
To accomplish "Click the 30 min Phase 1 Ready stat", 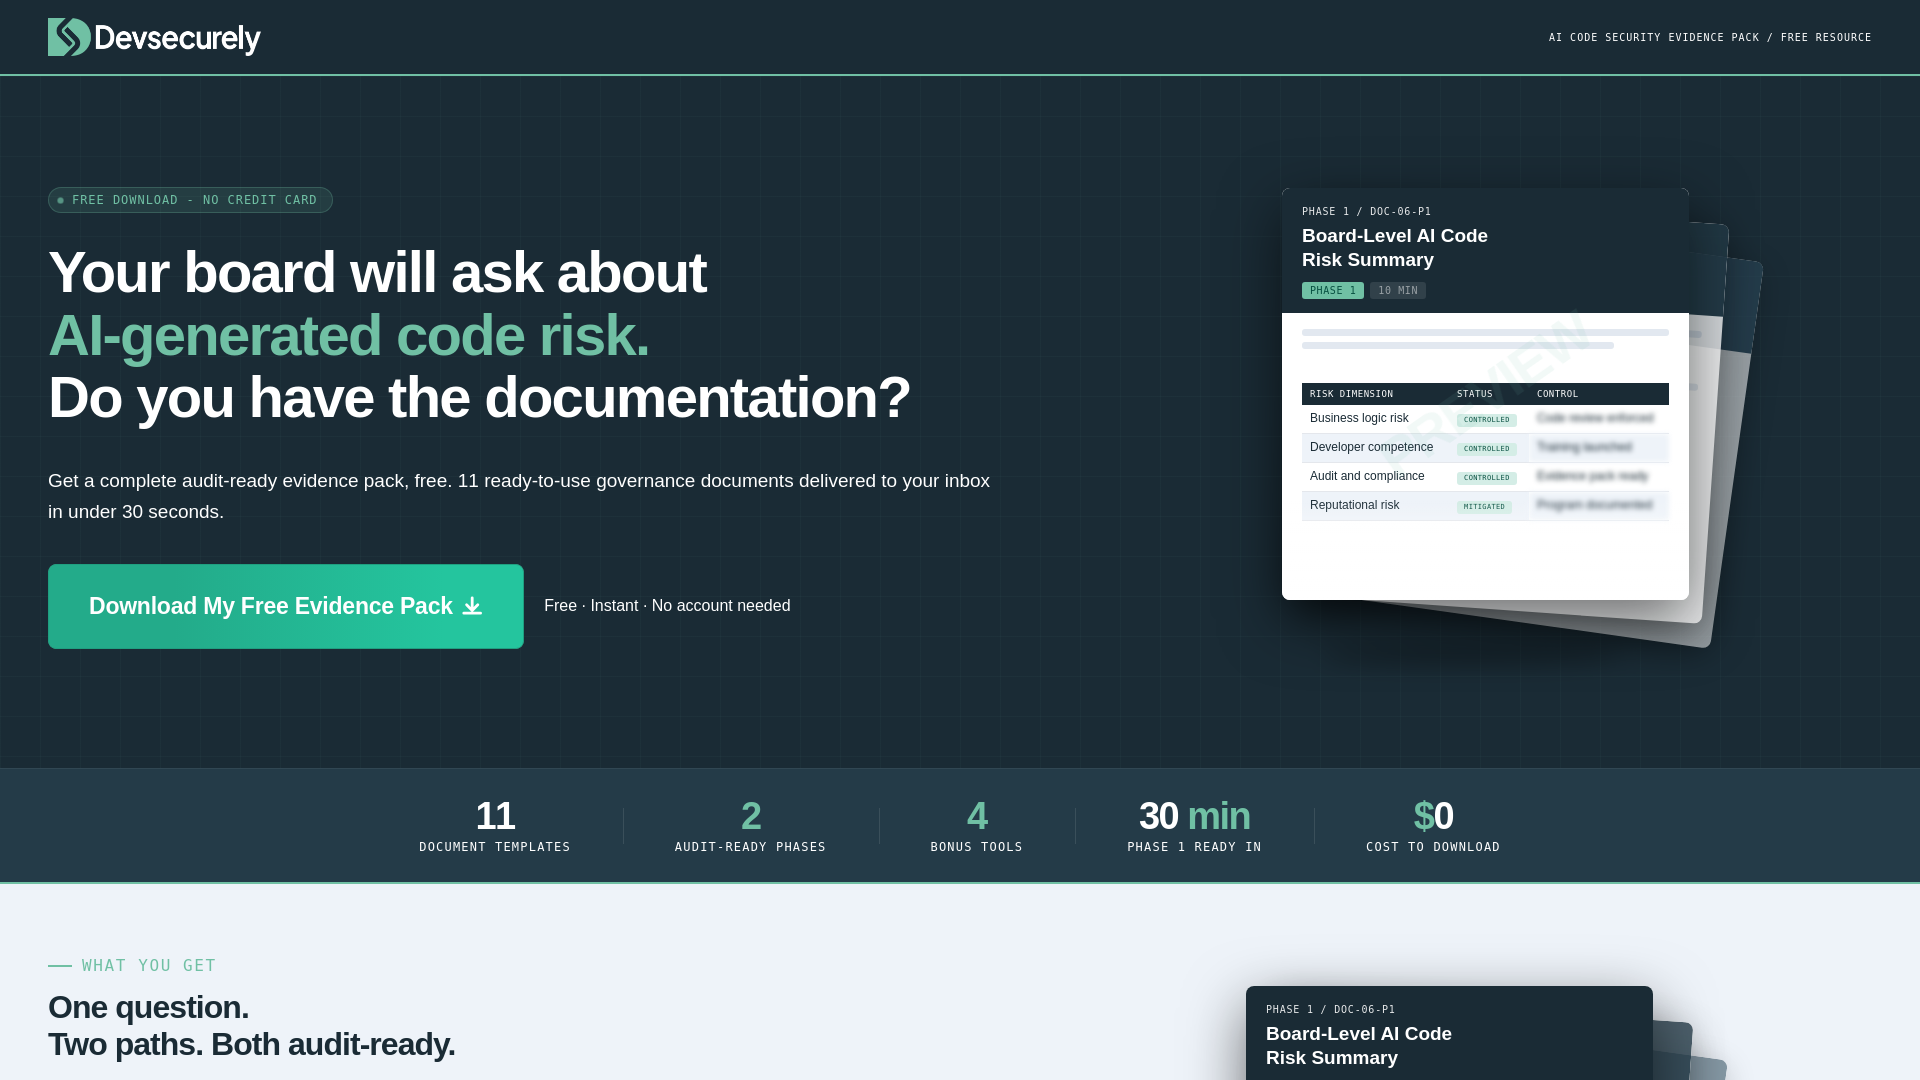I will 1194,826.
